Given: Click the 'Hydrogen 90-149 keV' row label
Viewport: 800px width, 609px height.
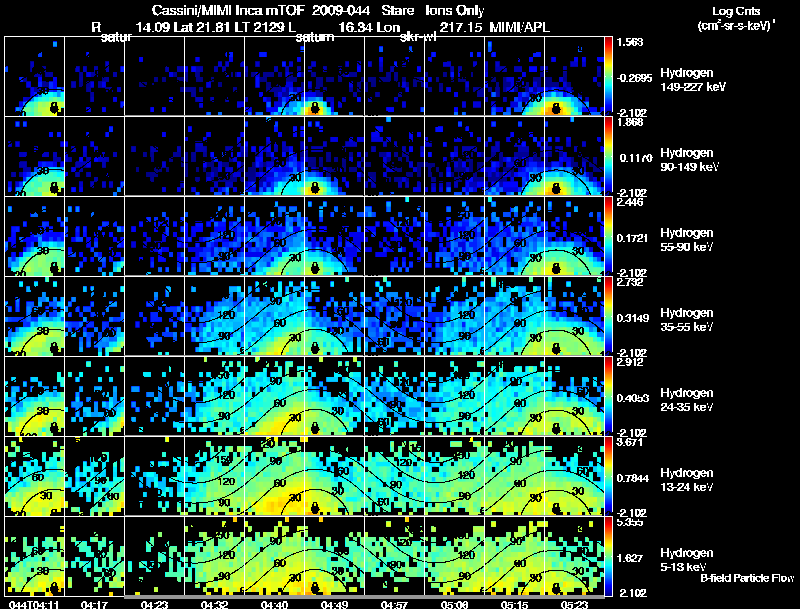Looking at the screenshot, I should point(690,160).
